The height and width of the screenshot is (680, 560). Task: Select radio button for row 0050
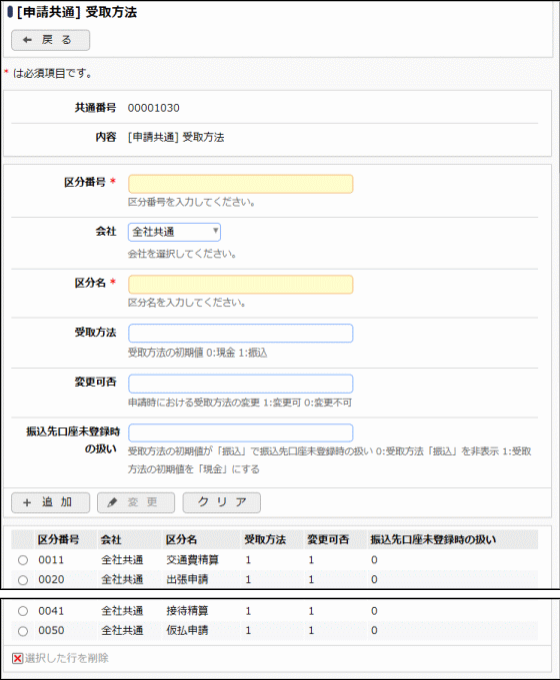coord(23,631)
